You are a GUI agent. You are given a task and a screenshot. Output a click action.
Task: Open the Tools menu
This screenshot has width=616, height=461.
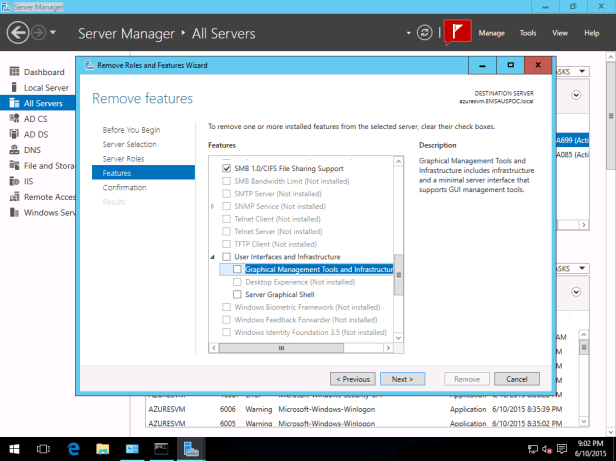pos(527,33)
